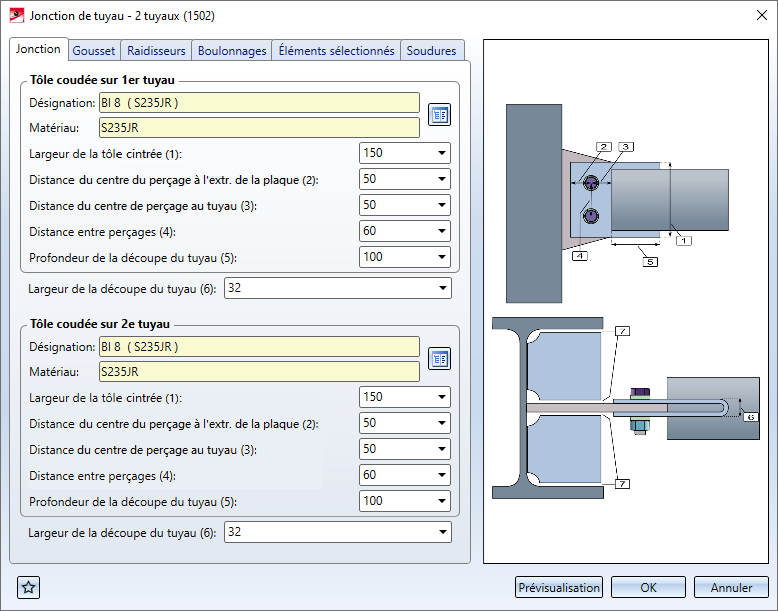This screenshot has width=778, height=611.
Task: Click the Prévisualisation button
Action: (x=559, y=588)
